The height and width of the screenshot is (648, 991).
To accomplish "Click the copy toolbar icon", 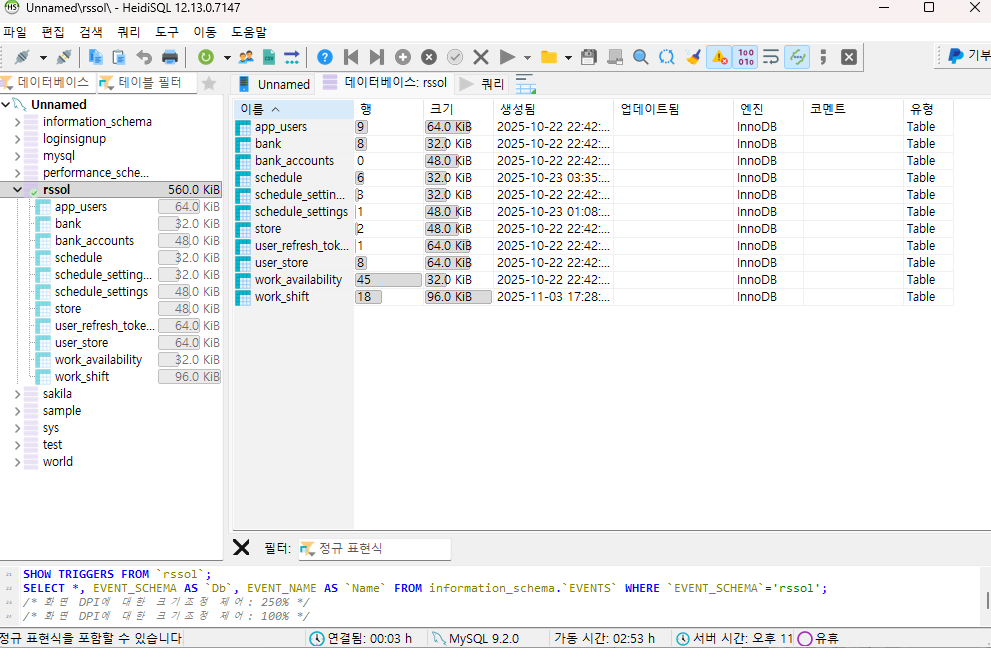I will [95, 57].
